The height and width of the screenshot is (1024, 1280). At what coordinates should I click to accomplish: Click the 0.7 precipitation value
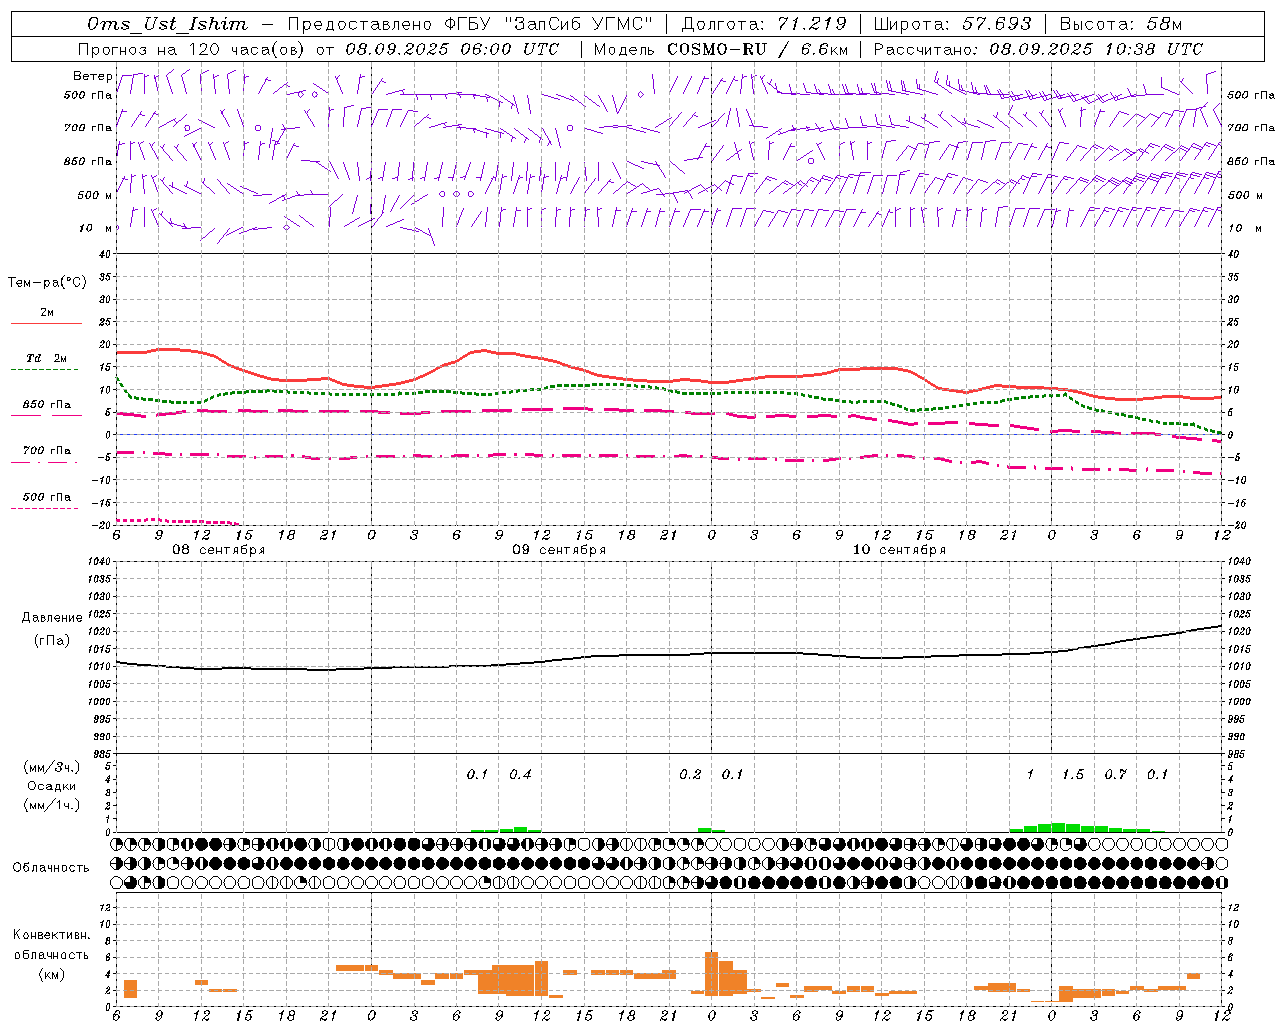(x=1115, y=774)
